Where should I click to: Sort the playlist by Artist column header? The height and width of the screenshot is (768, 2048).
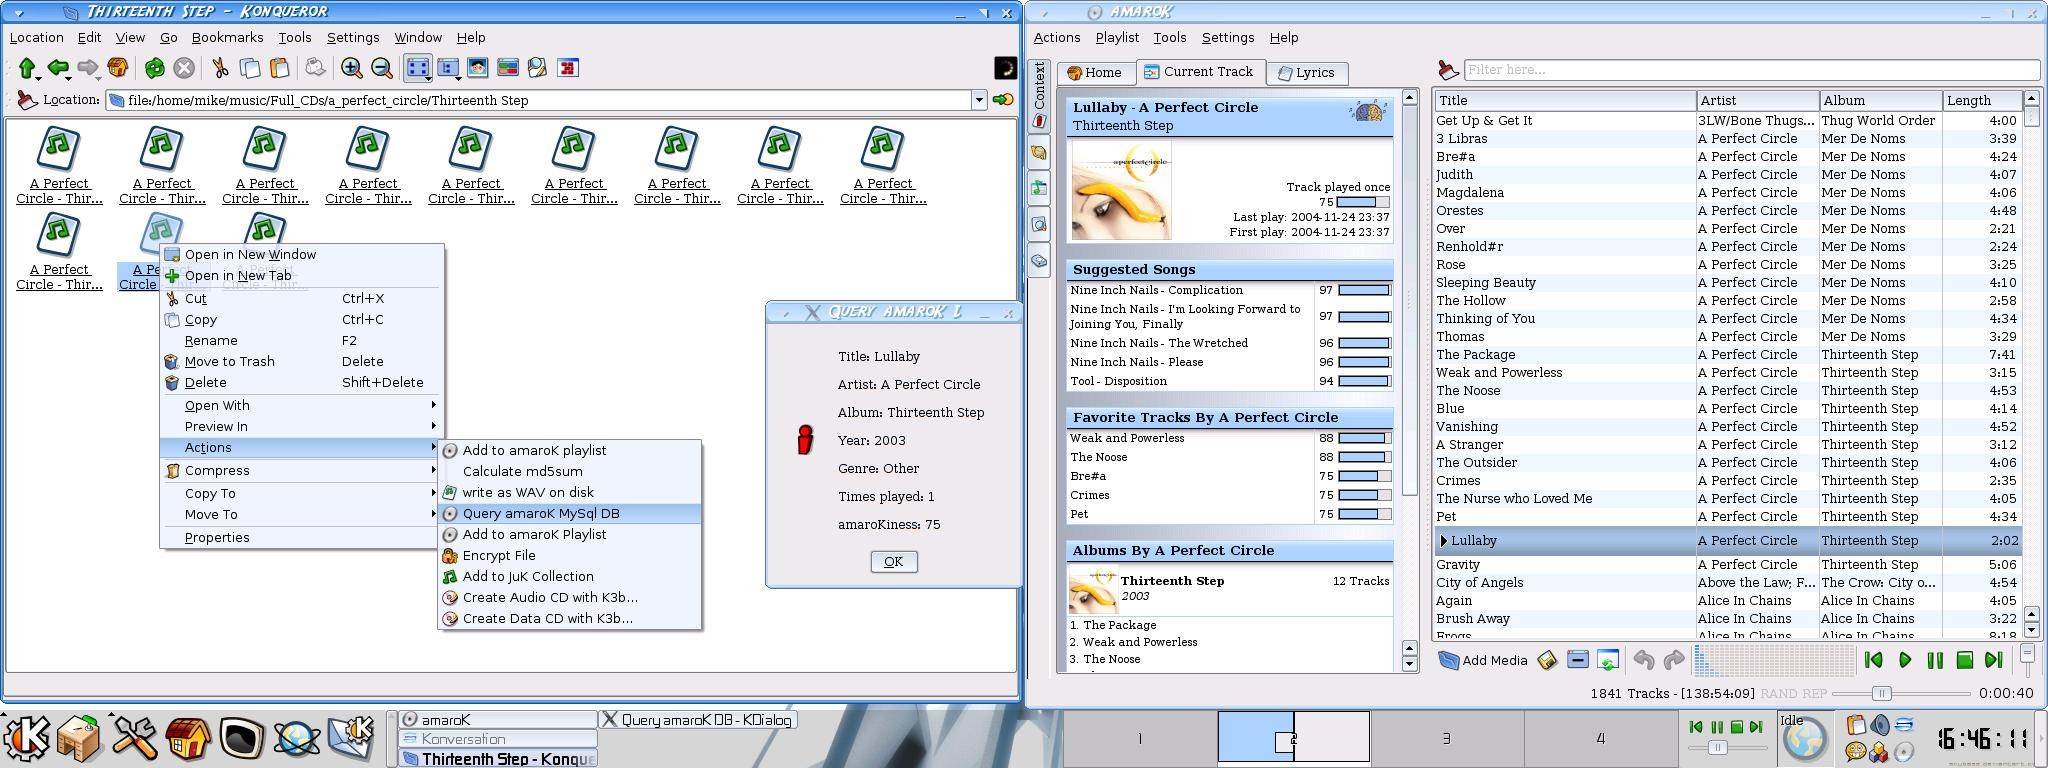1757,100
